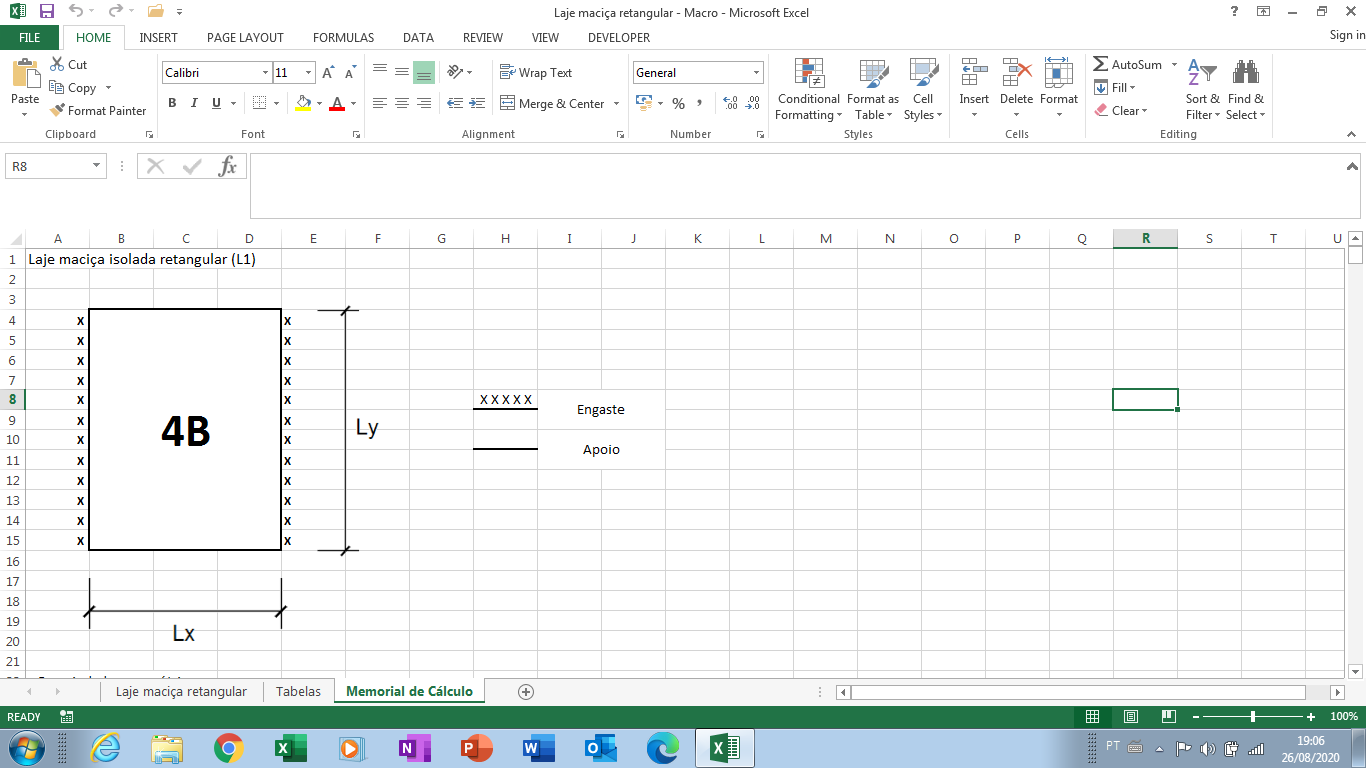Adjust the zoom slider
Image resolution: width=1366 pixels, height=768 pixels.
pyautogui.click(x=1253, y=716)
